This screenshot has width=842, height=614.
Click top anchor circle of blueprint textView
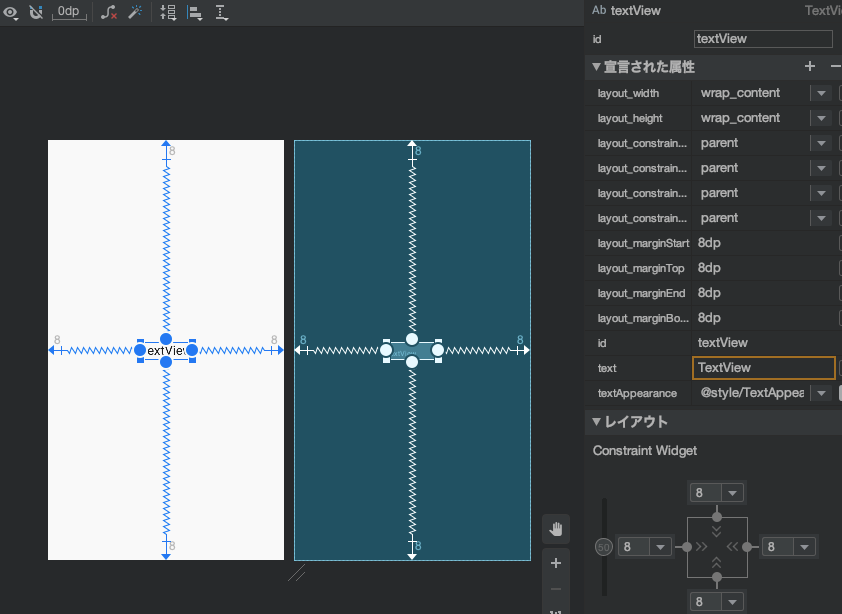412,339
